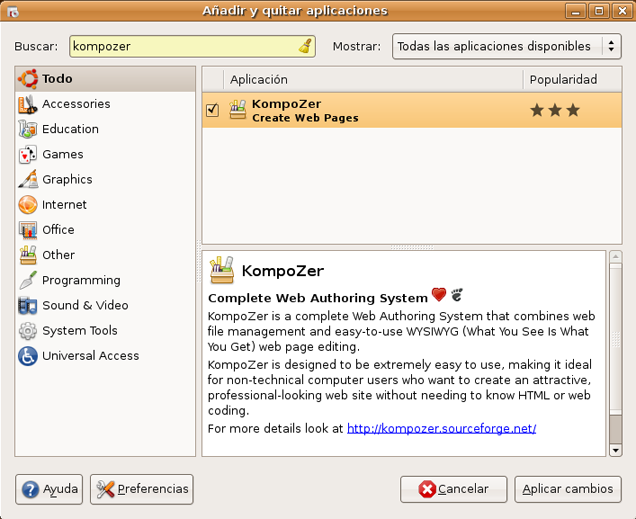Screen dimensions: 636x519
Task: Click the Games playing cards icon
Action: pyautogui.click(x=28, y=154)
